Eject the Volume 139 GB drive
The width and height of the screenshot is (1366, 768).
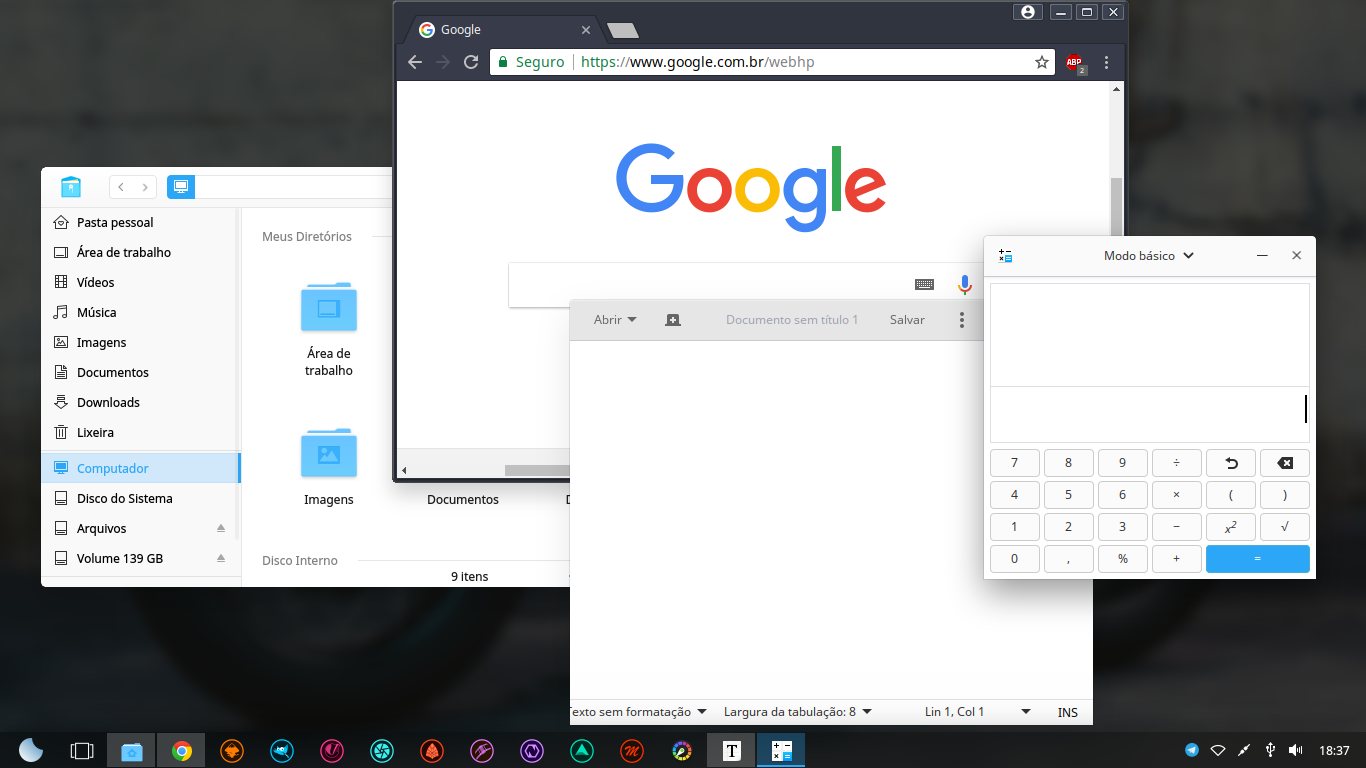[221, 558]
